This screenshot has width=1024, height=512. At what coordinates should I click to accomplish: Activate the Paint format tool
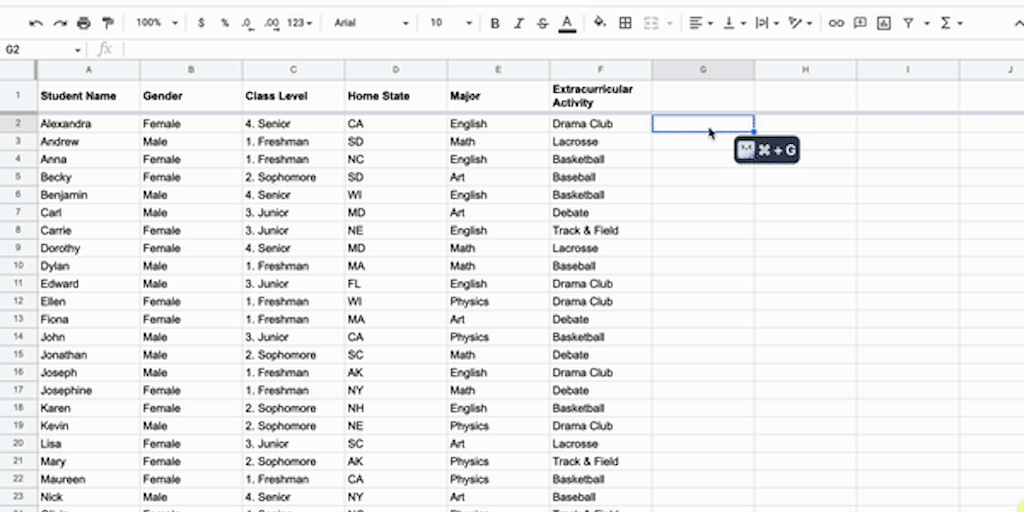point(107,23)
